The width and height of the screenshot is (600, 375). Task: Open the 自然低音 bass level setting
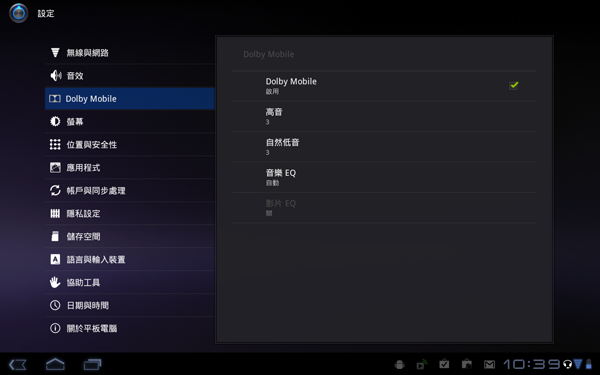384,147
